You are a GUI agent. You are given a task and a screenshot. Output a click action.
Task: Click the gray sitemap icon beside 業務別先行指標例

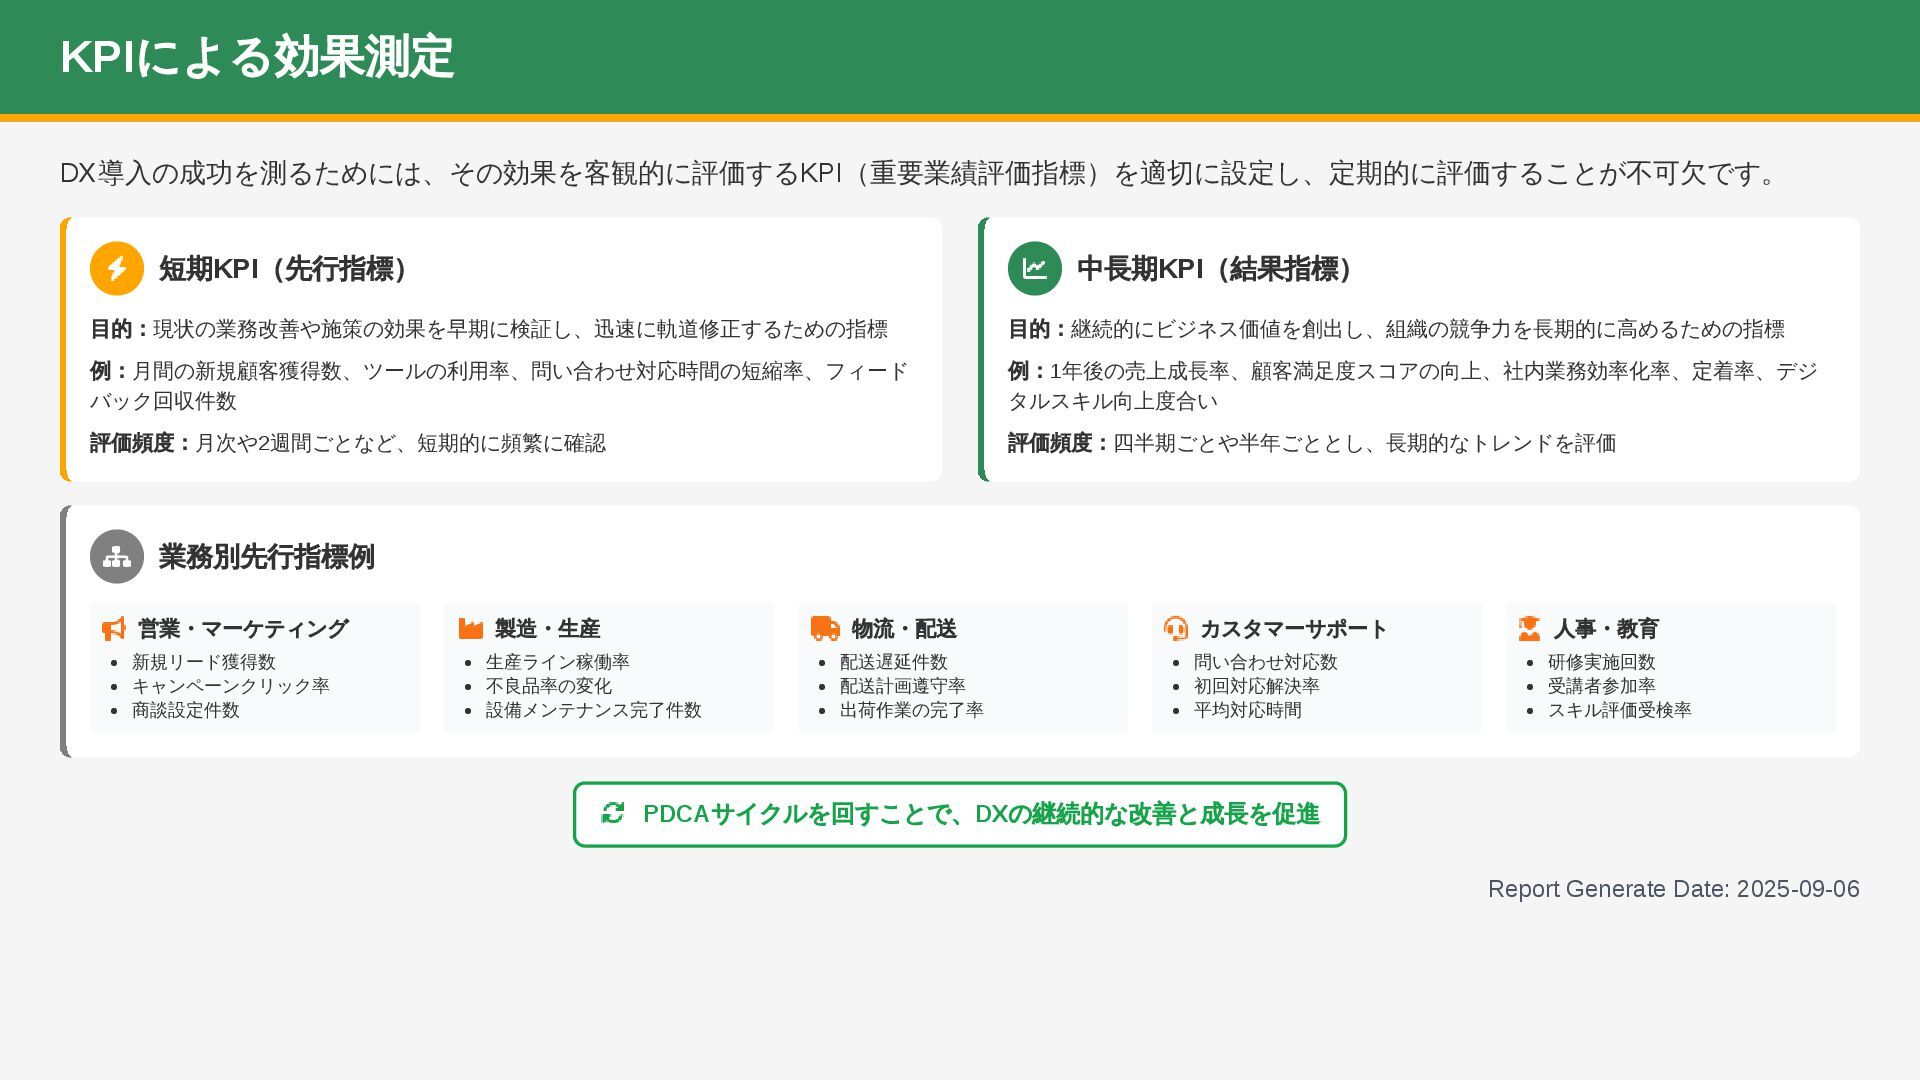click(117, 557)
